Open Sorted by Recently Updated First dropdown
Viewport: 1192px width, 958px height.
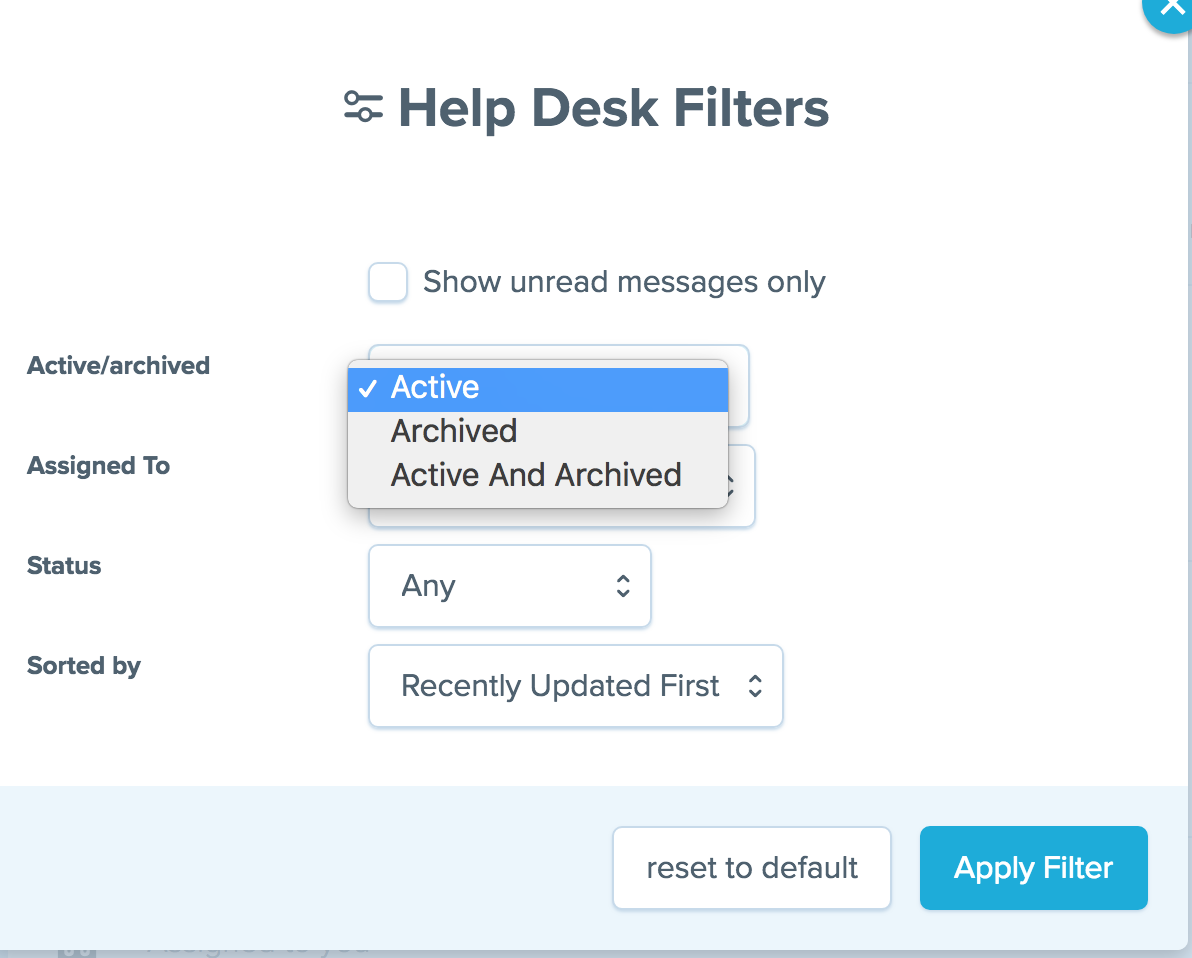(575, 686)
